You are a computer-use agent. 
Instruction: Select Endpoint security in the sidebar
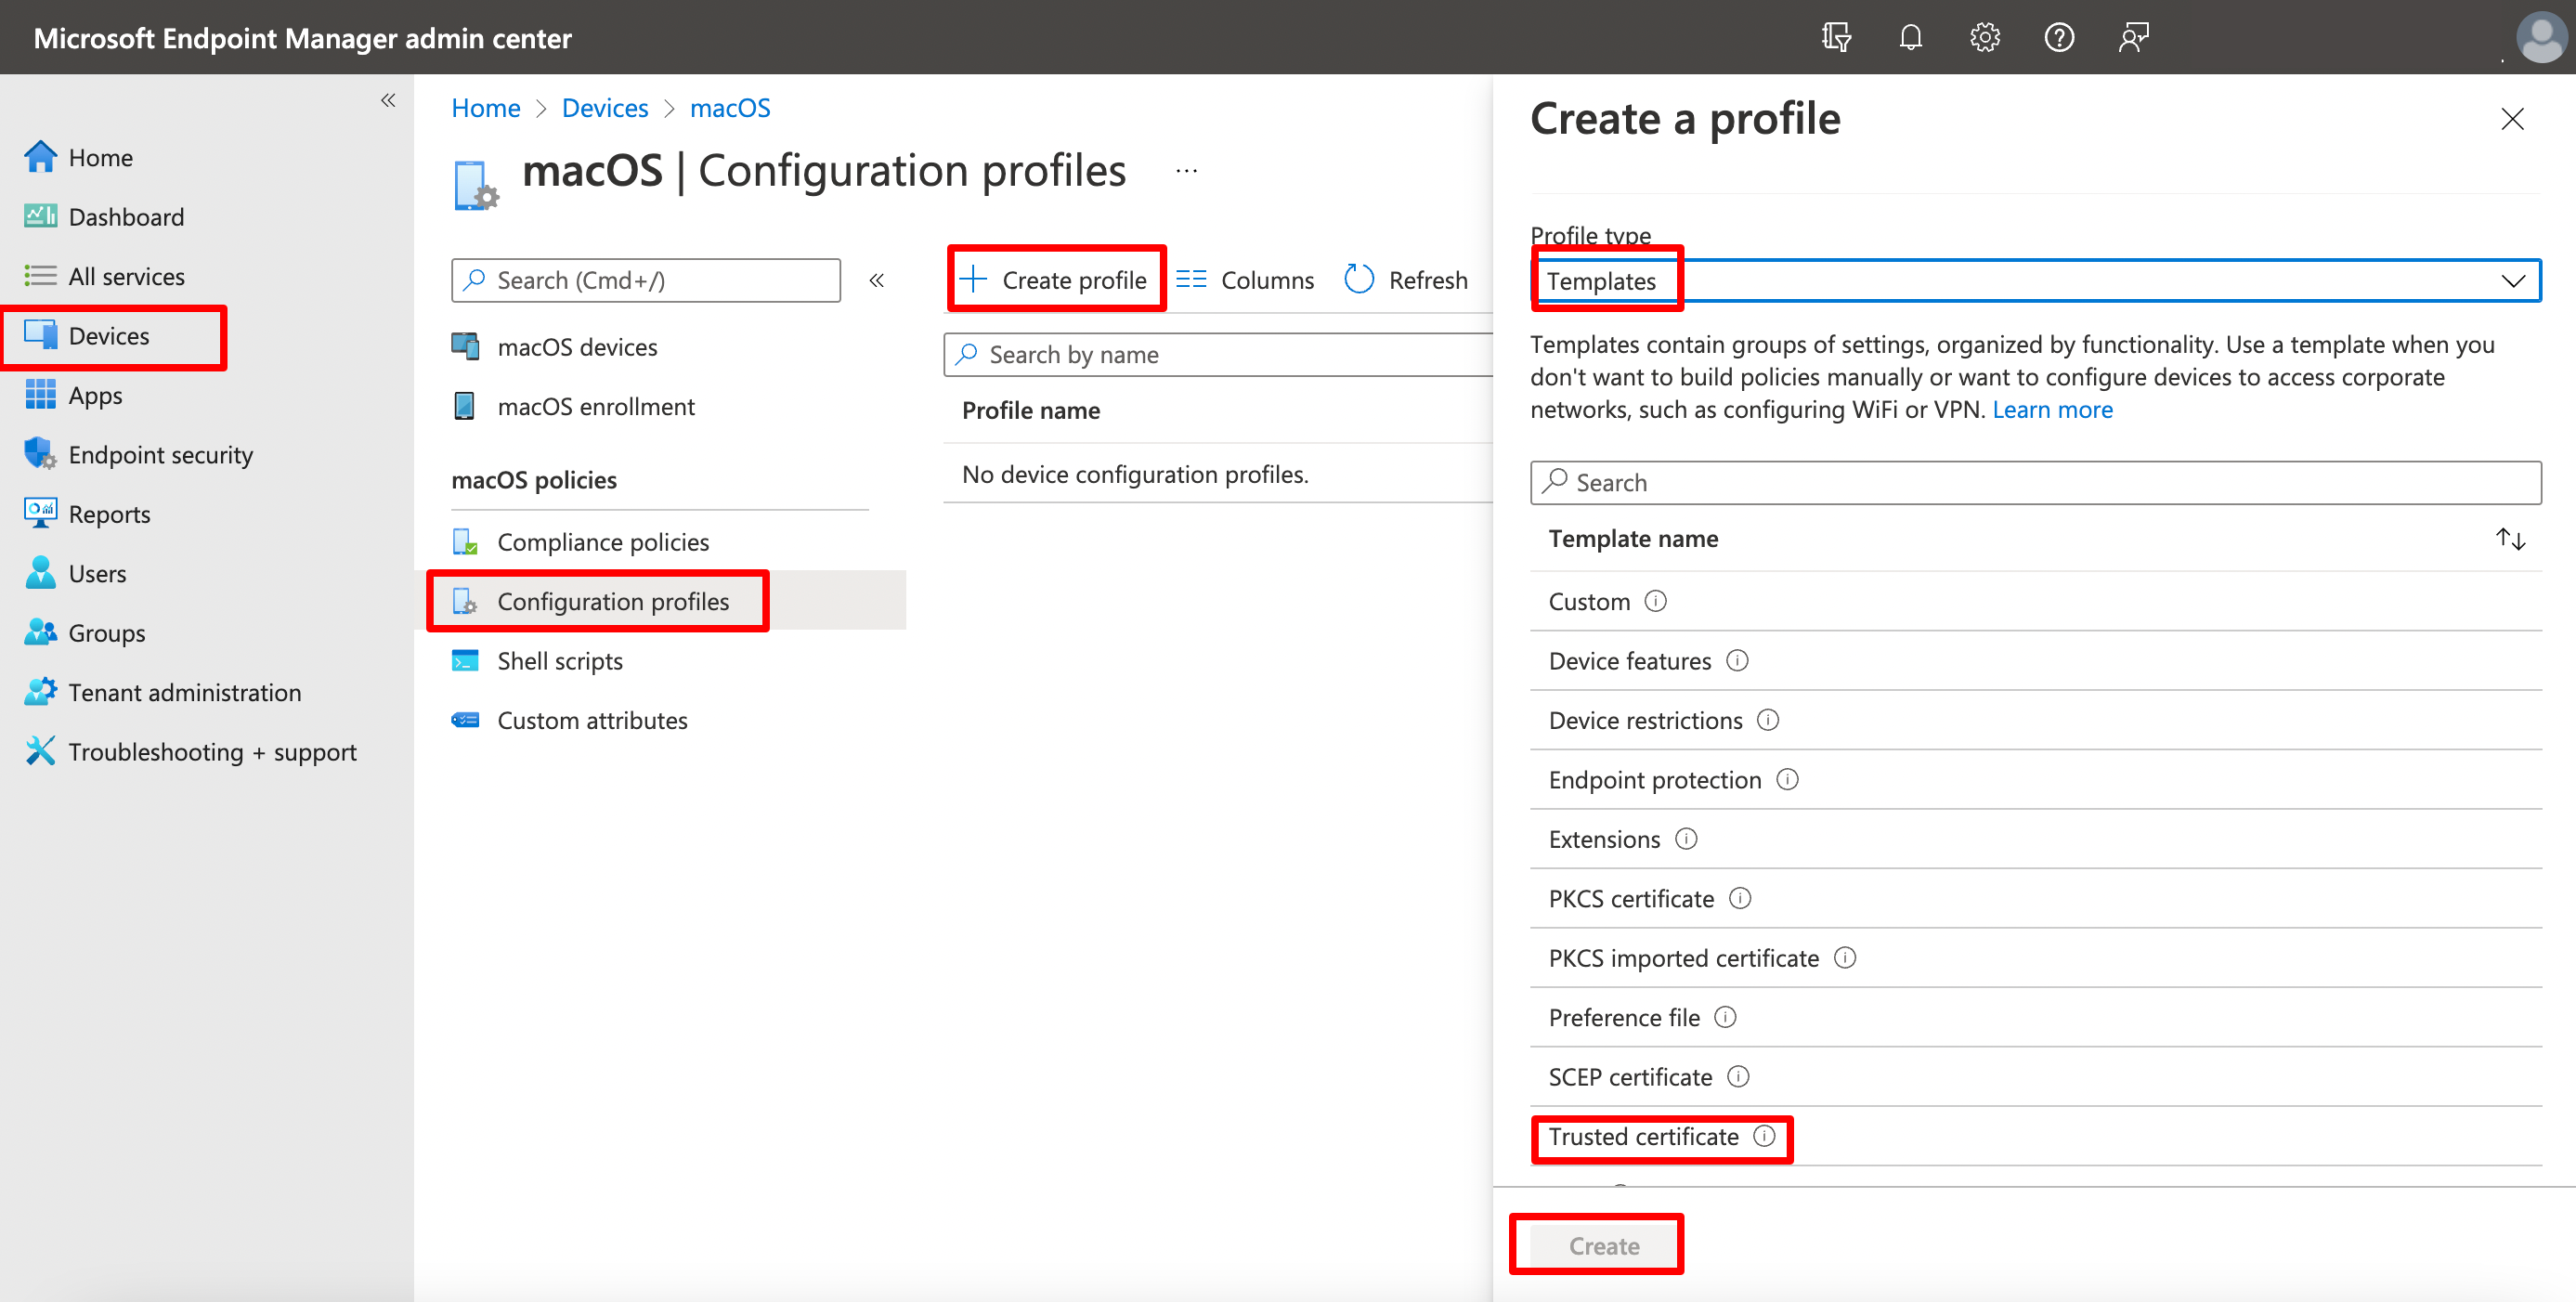coord(160,454)
